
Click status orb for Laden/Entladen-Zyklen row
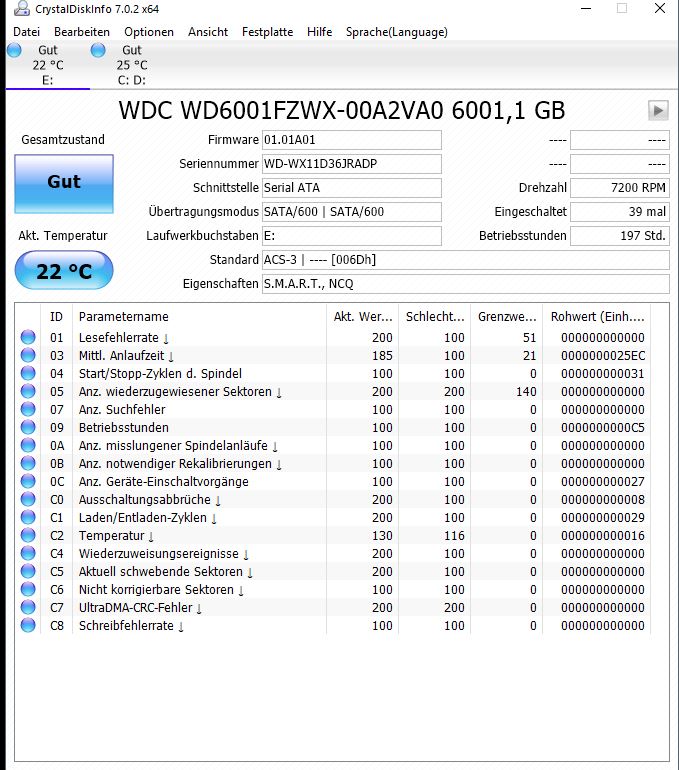28,518
